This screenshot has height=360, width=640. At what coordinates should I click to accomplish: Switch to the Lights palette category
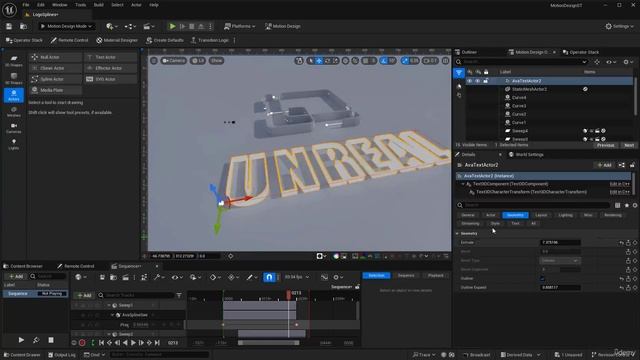(14, 144)
